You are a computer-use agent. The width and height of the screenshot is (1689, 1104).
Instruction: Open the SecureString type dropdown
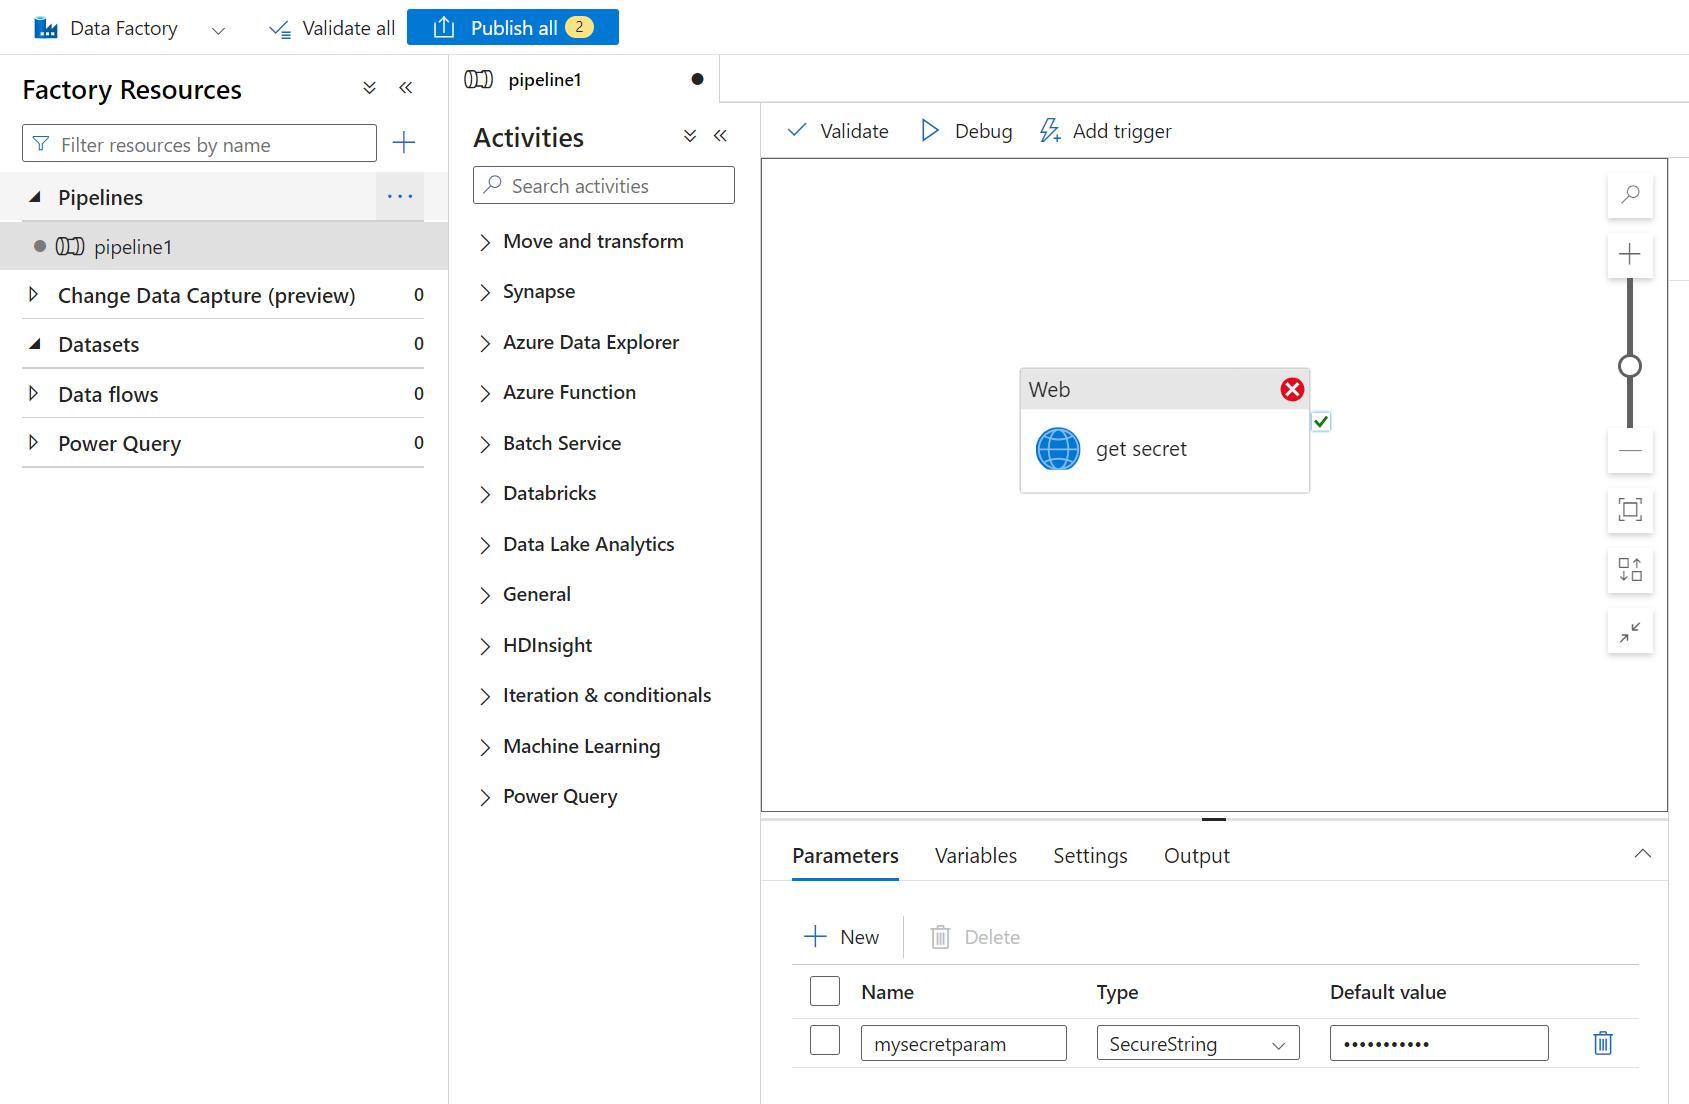click(x=1197, y=1044)
